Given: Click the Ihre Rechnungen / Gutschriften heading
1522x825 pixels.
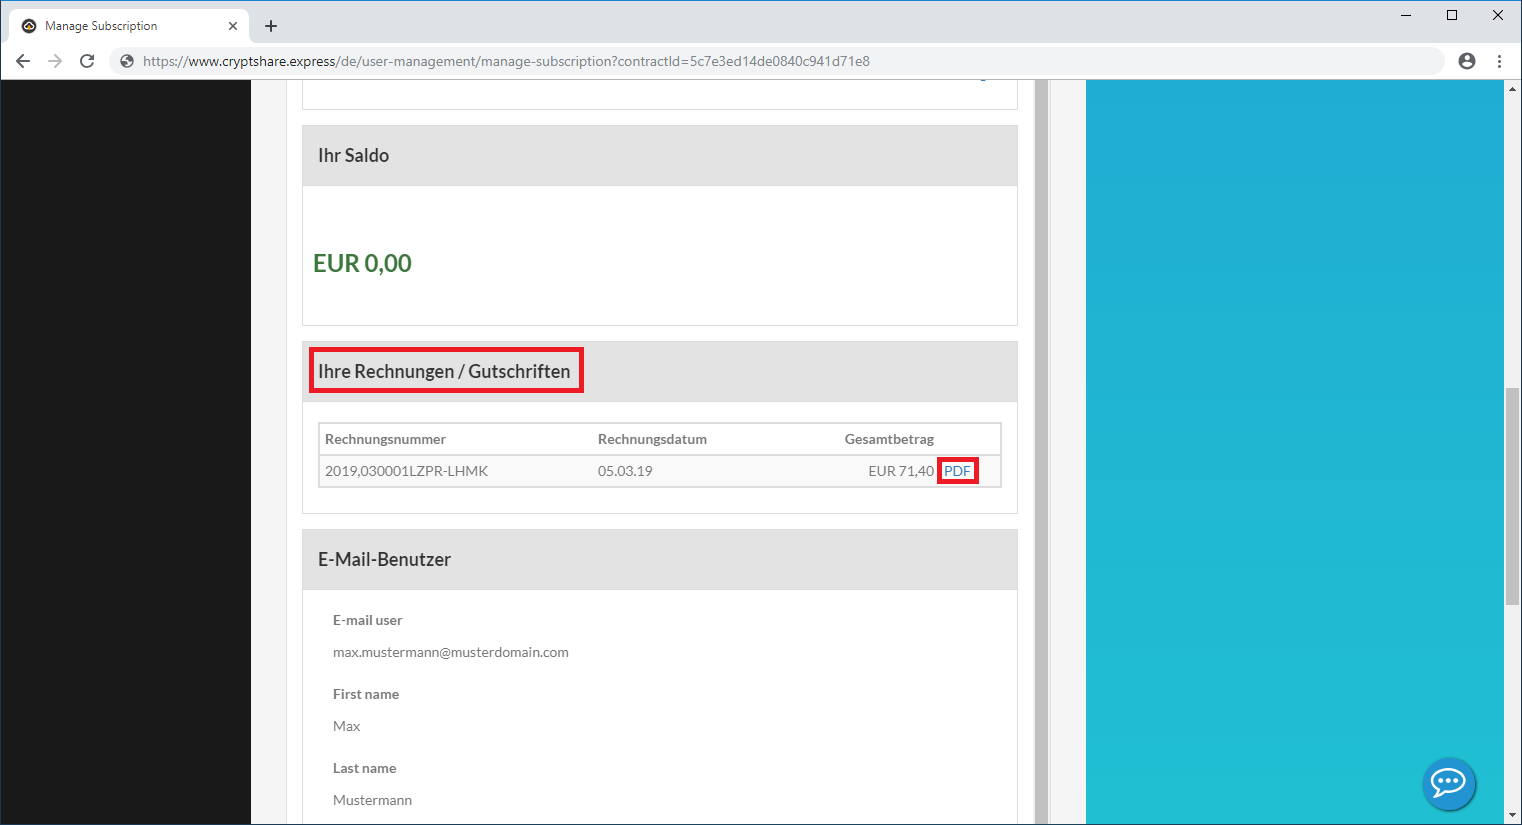Looking at the screenshot, I should 444,371.
